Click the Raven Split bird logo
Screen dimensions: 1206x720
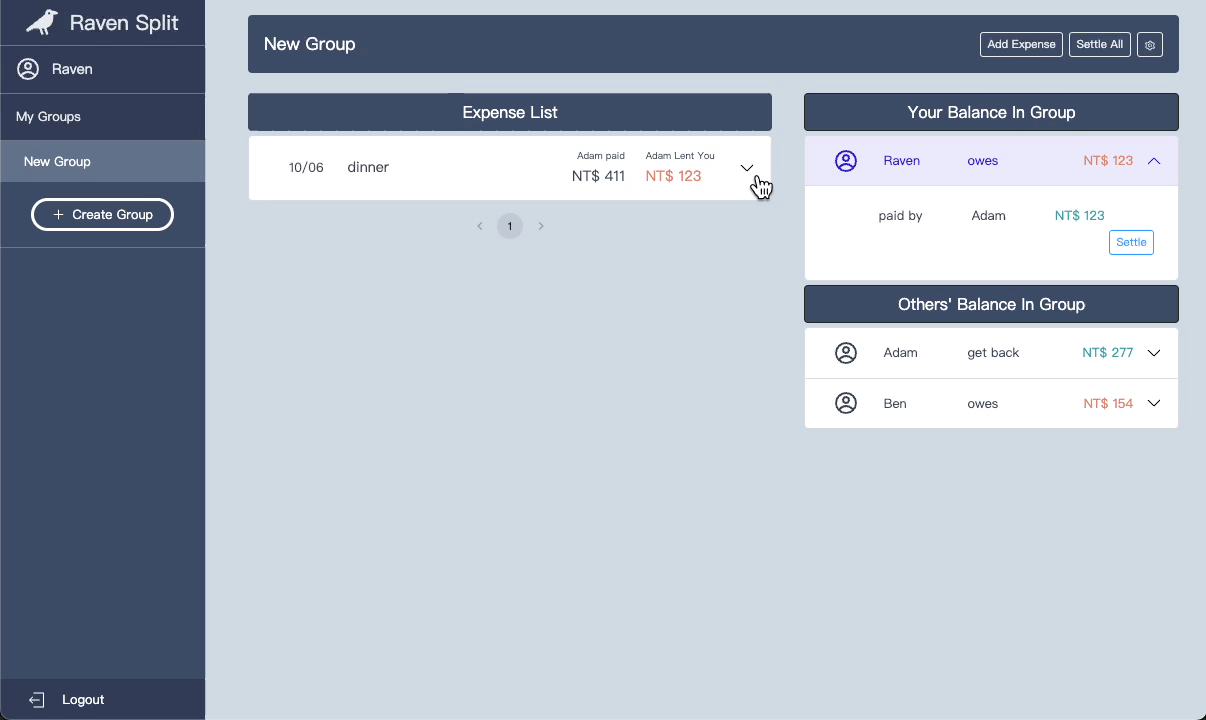(41, 22)
